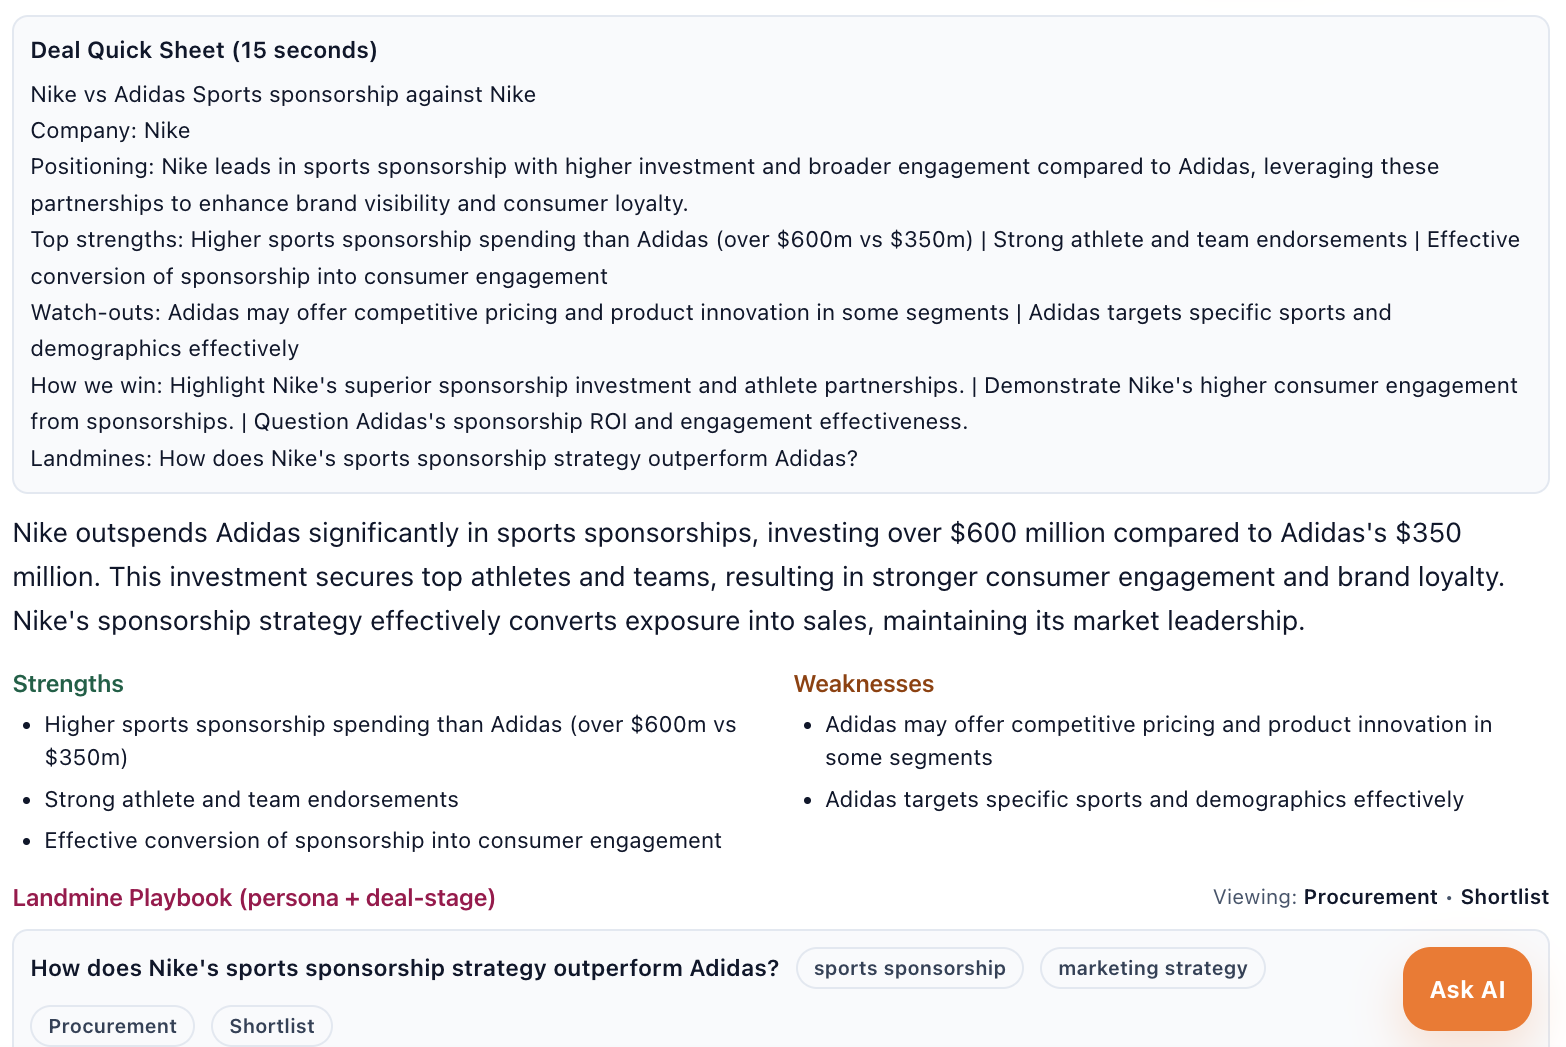The image size is (1566, 1047).
Task: Select the sports sponsorship tag
Action: tap(909, 967)
